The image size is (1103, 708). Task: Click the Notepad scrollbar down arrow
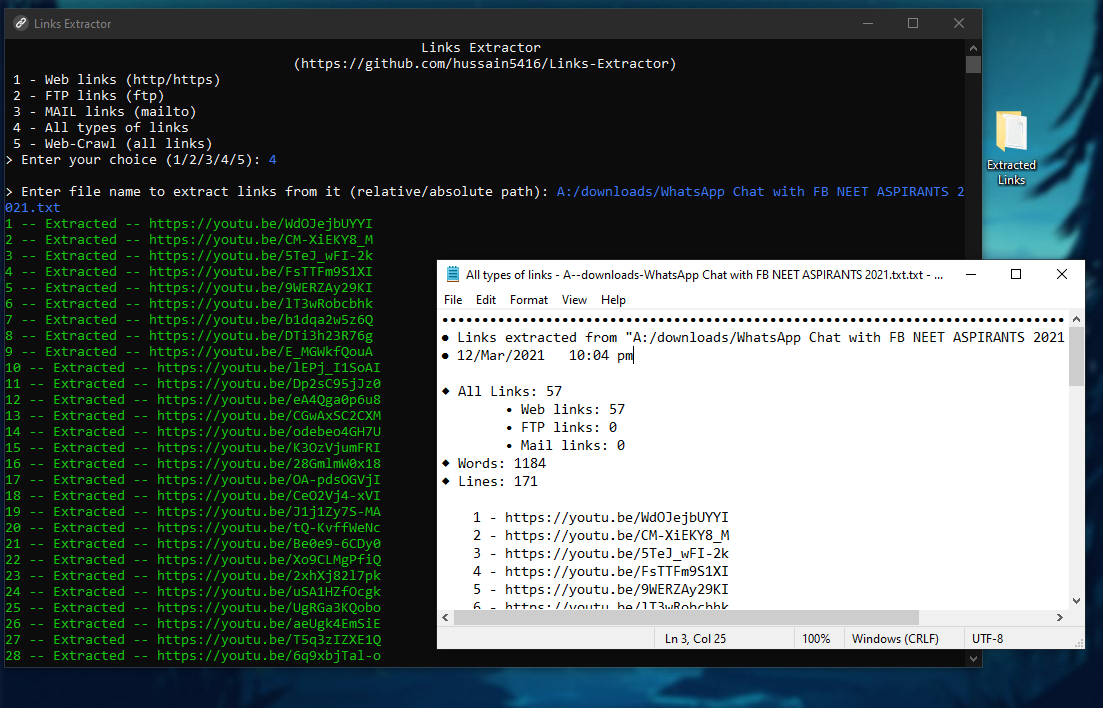tap(1075, 601)
